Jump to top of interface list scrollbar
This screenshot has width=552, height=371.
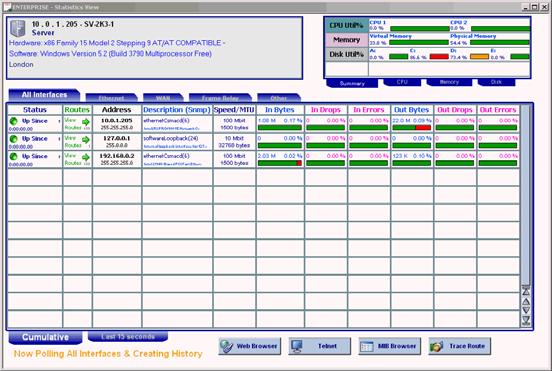[526, 291]
